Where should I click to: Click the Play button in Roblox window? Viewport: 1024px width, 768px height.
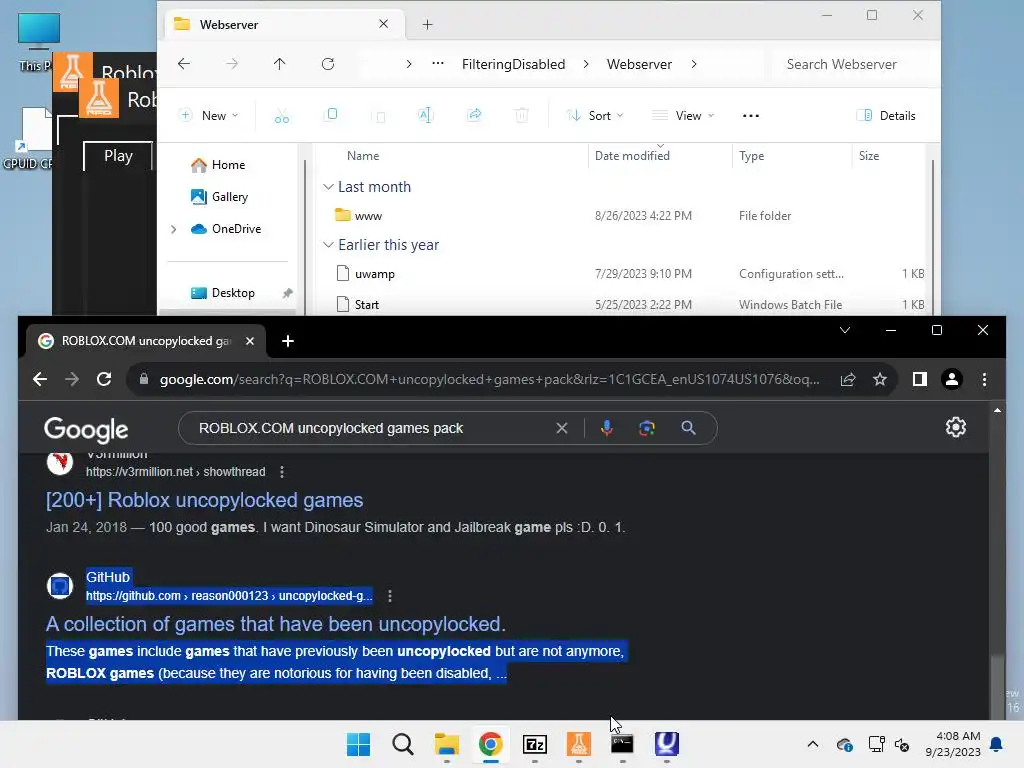(118, 156)
